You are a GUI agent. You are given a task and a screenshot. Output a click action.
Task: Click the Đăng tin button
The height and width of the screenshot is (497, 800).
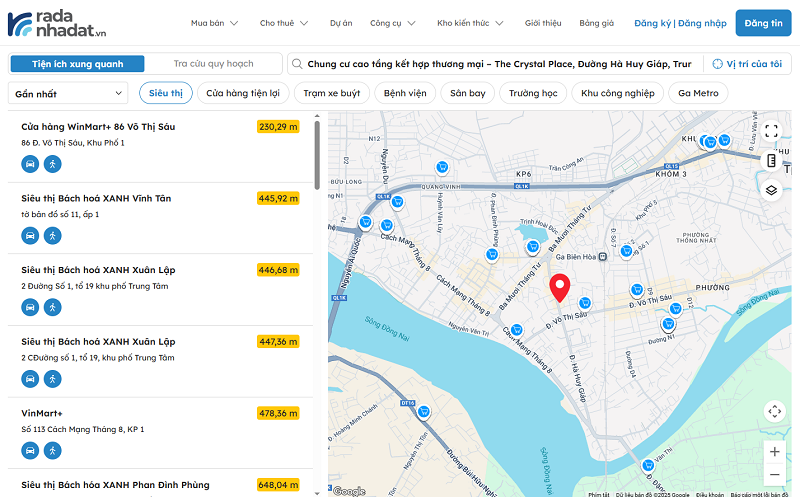click(x=763, y=22)
